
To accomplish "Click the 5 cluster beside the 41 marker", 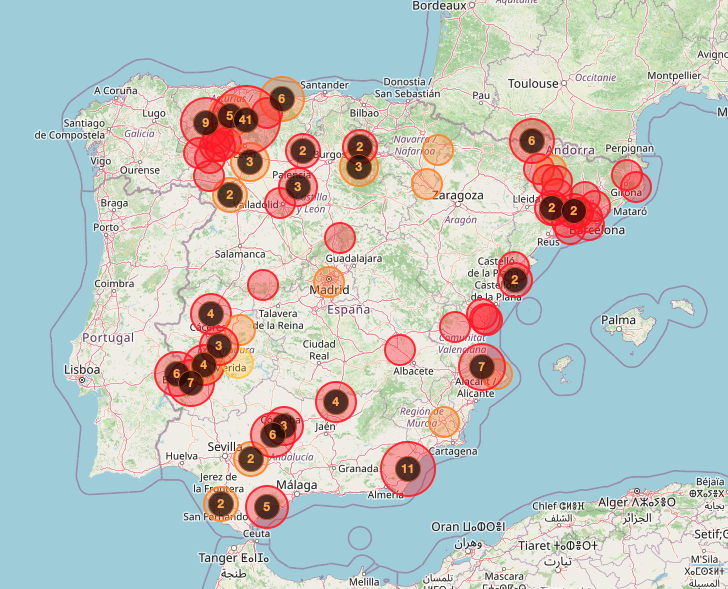I will point(229,116).
